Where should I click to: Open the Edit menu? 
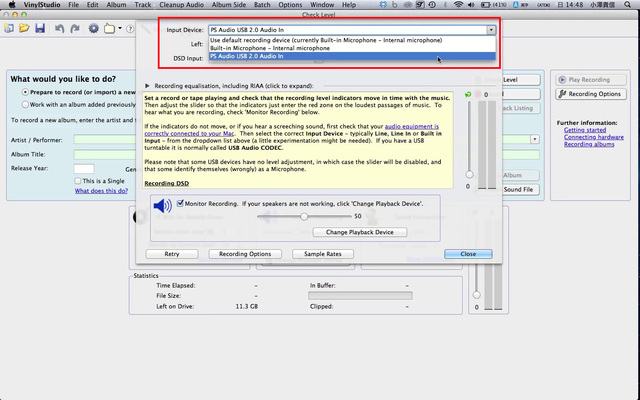coord(93,5)
